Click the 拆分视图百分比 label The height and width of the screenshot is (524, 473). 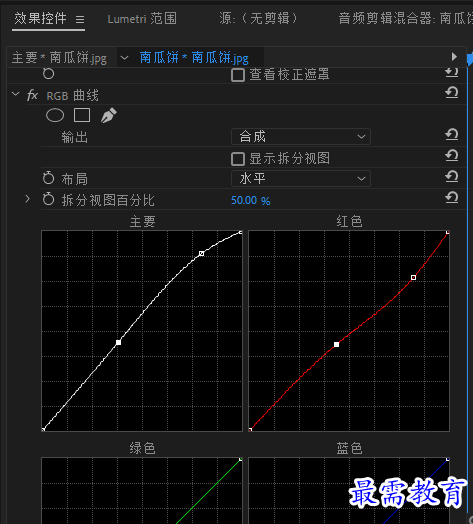tap(108, 200)
